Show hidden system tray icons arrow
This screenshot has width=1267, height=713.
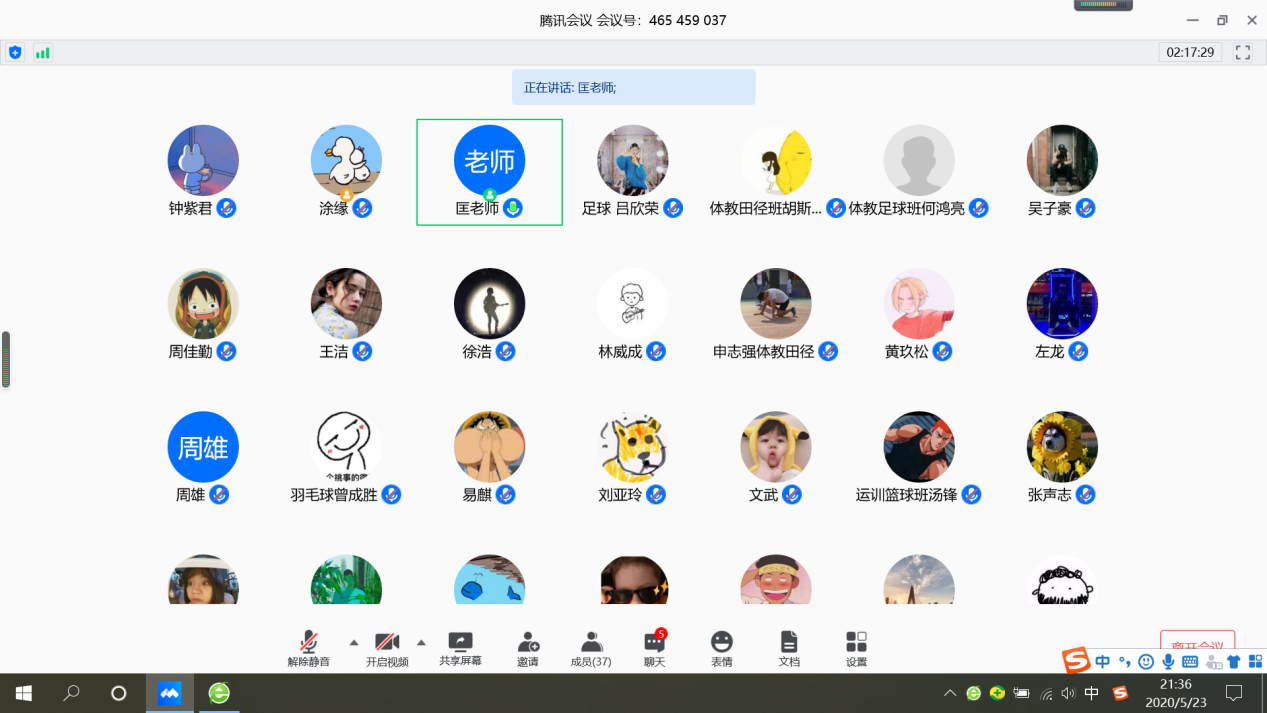950,693
